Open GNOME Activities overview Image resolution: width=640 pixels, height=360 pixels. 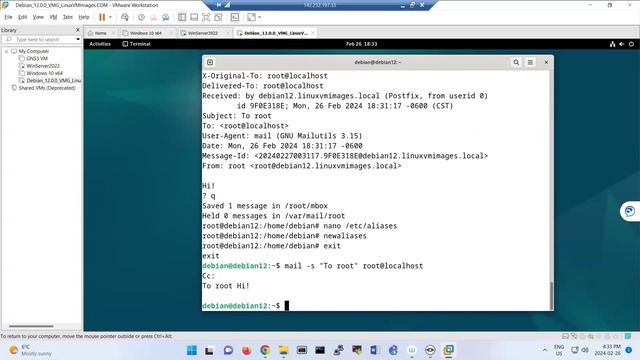[x=100, y=44]
